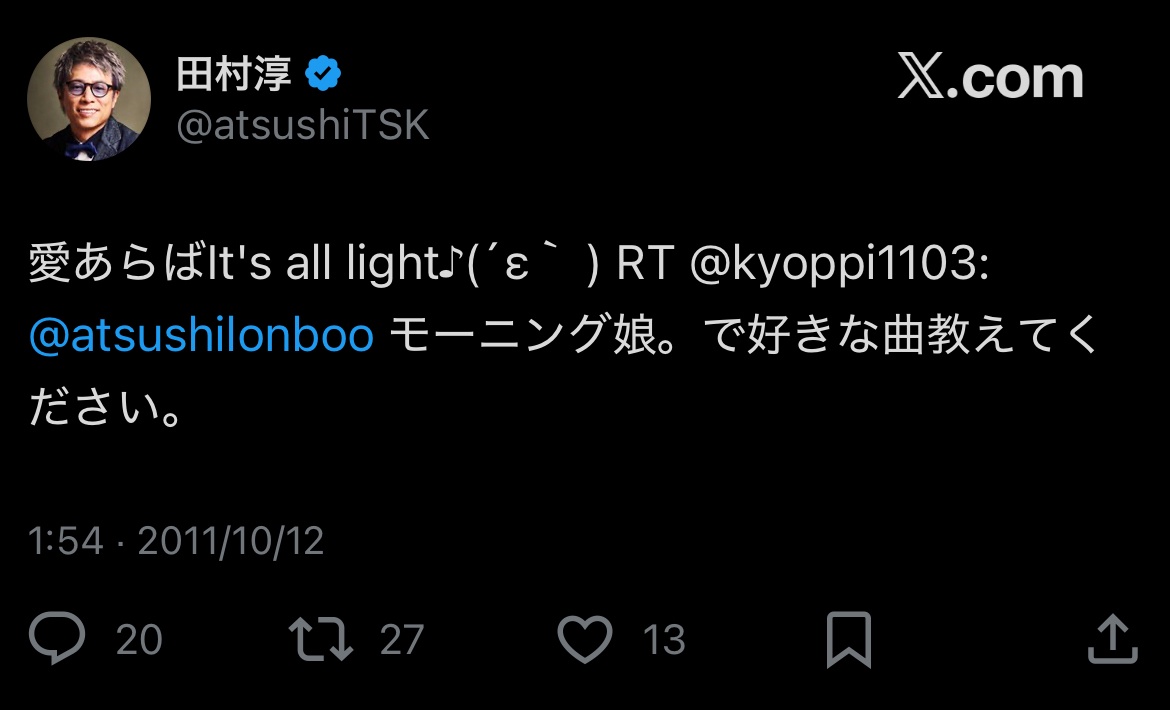The image size is (1170, 710).
Task: Open the share icon menu
Action: [1112, 639]
